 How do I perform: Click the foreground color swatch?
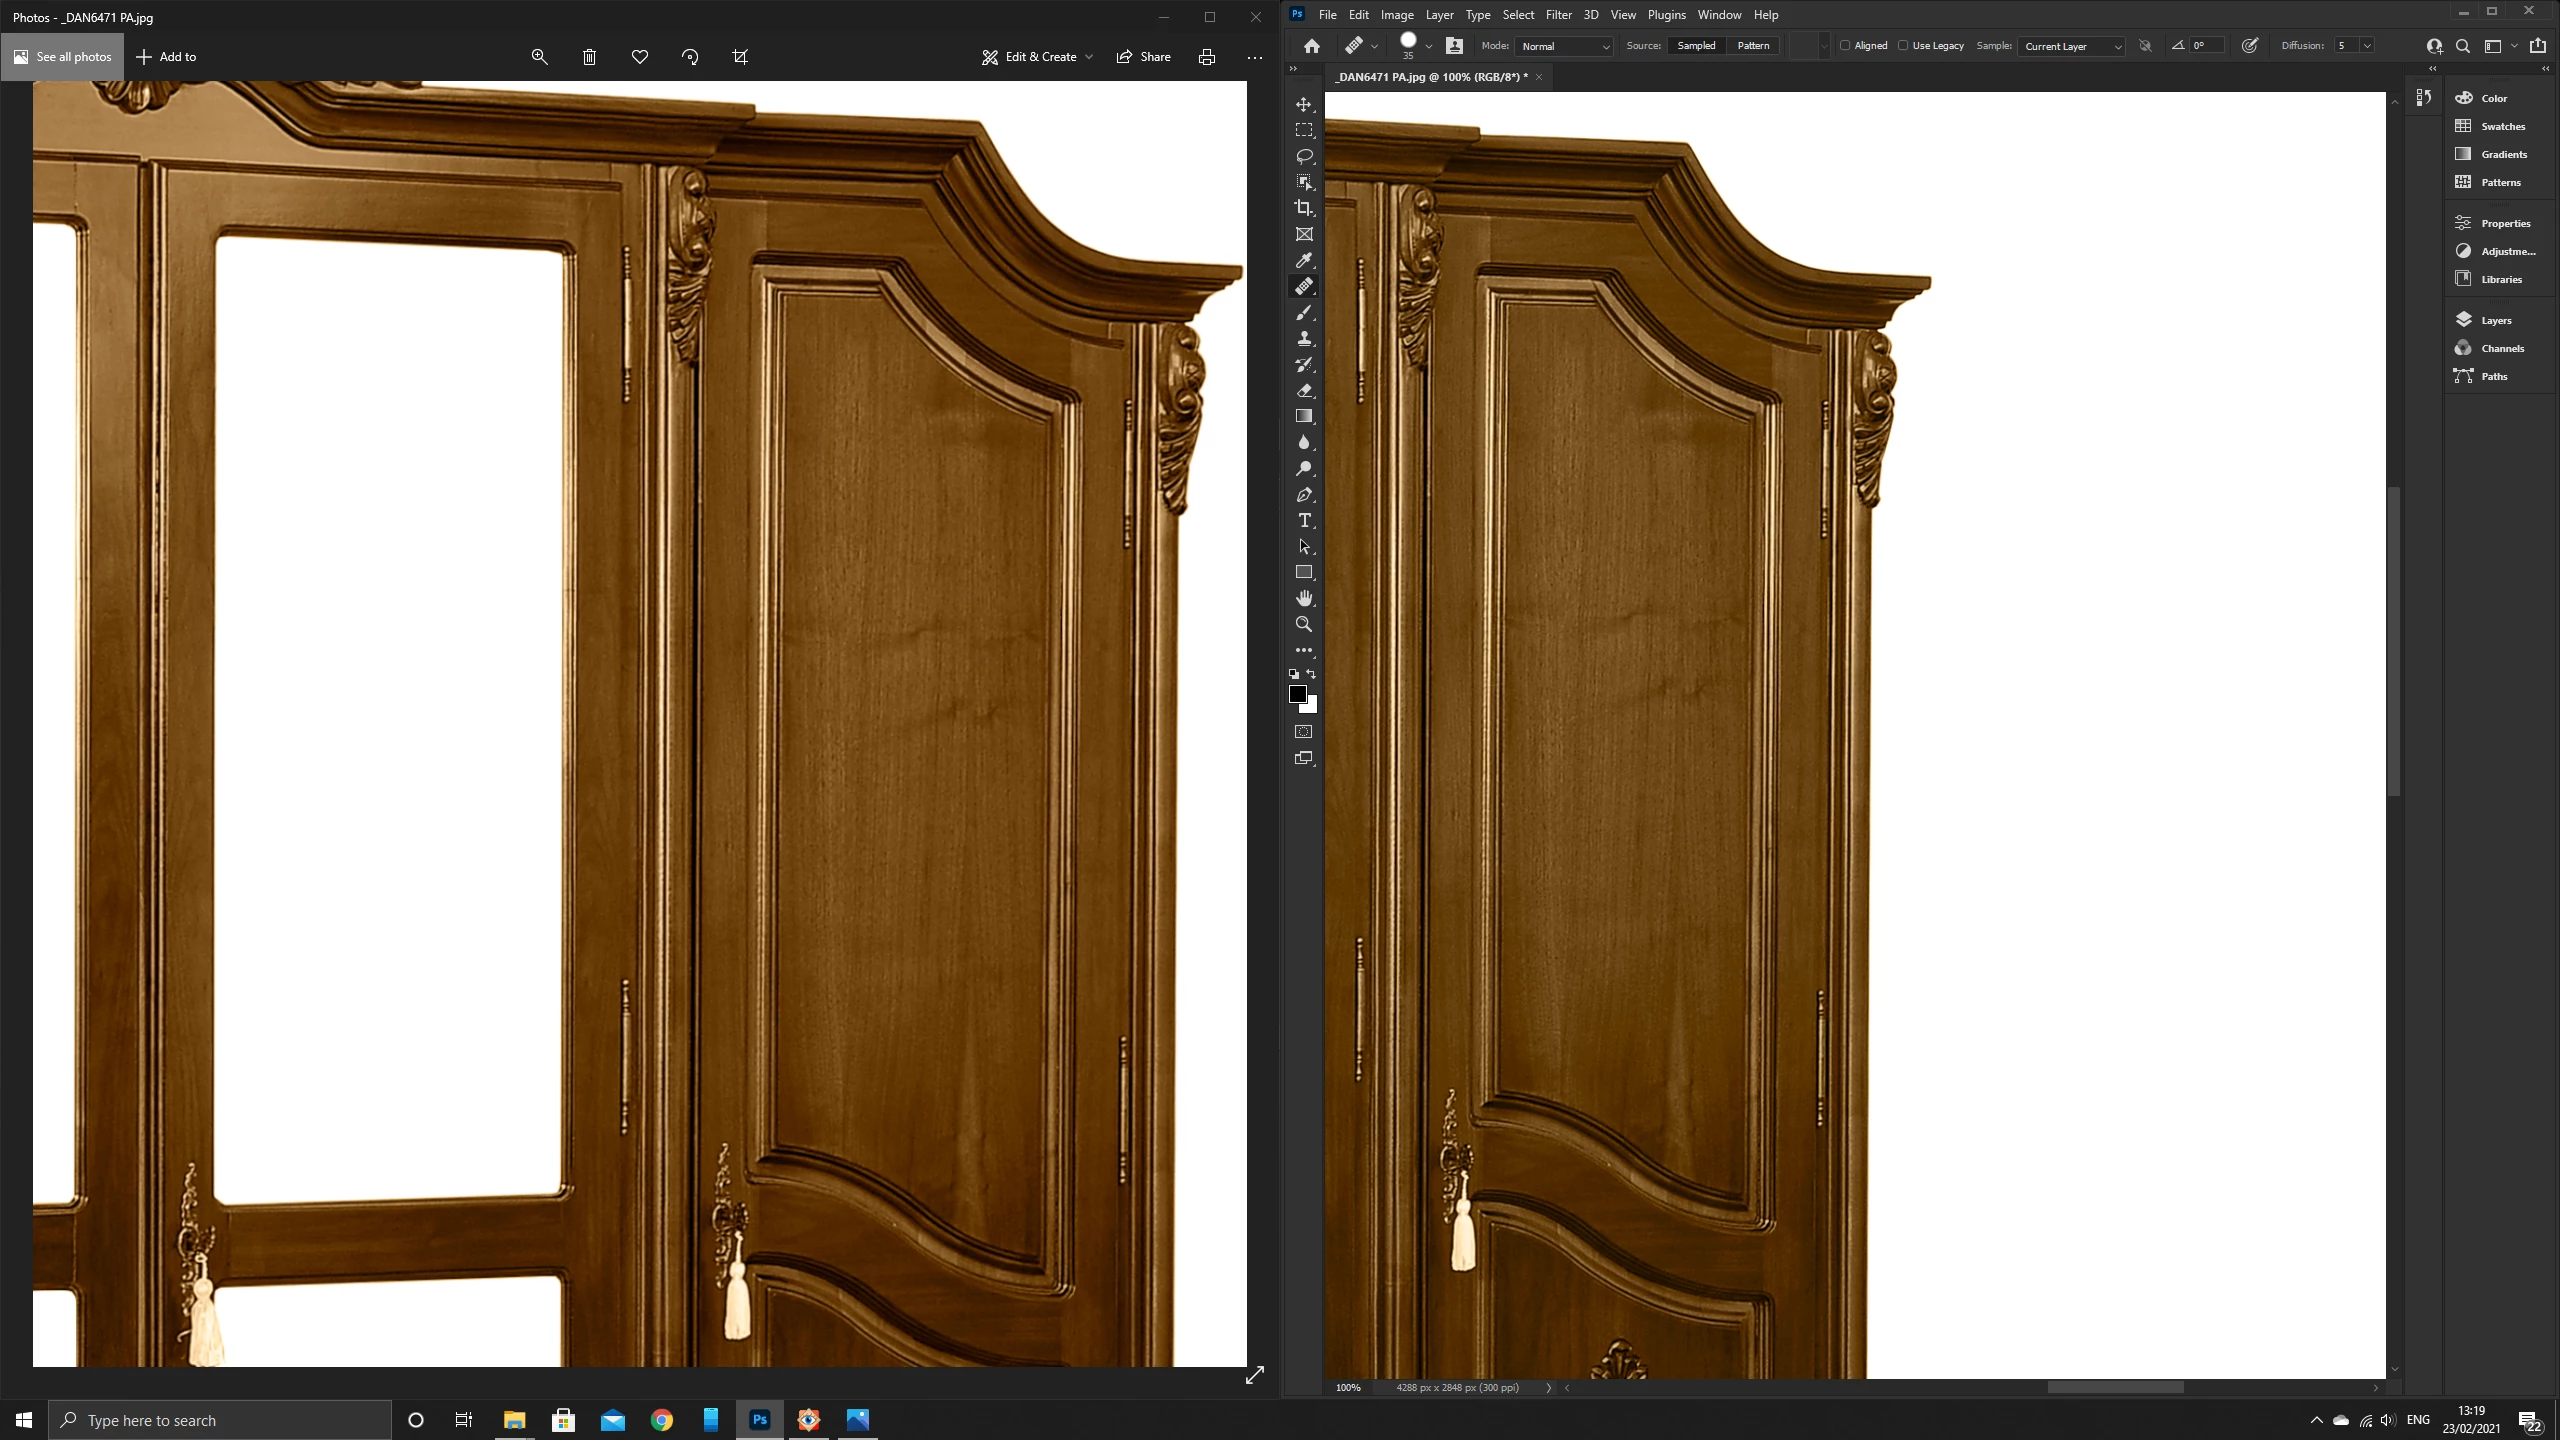(x=1297, y=693)
